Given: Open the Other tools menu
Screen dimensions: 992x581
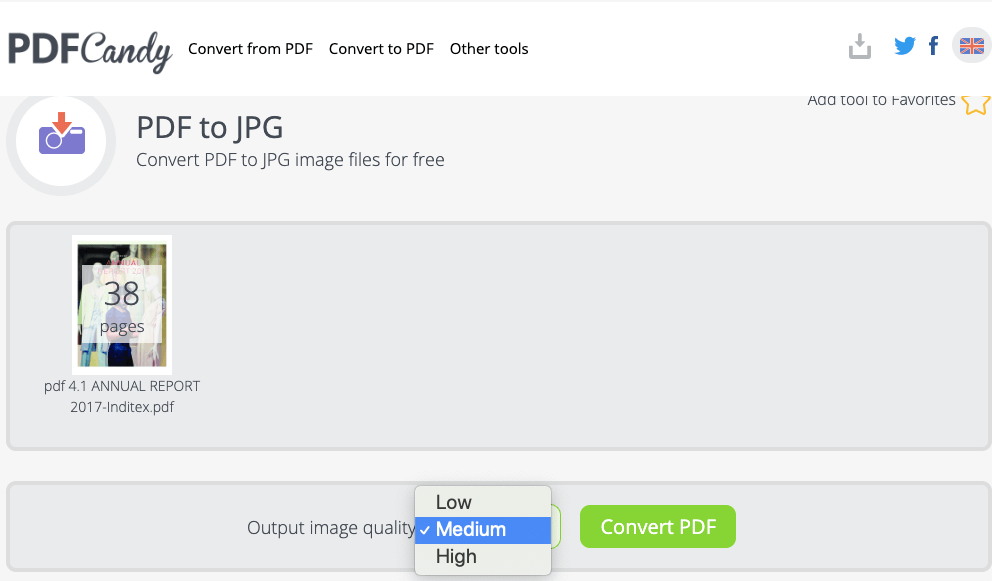Looking at the screenshot, I should tap(489, 49).
